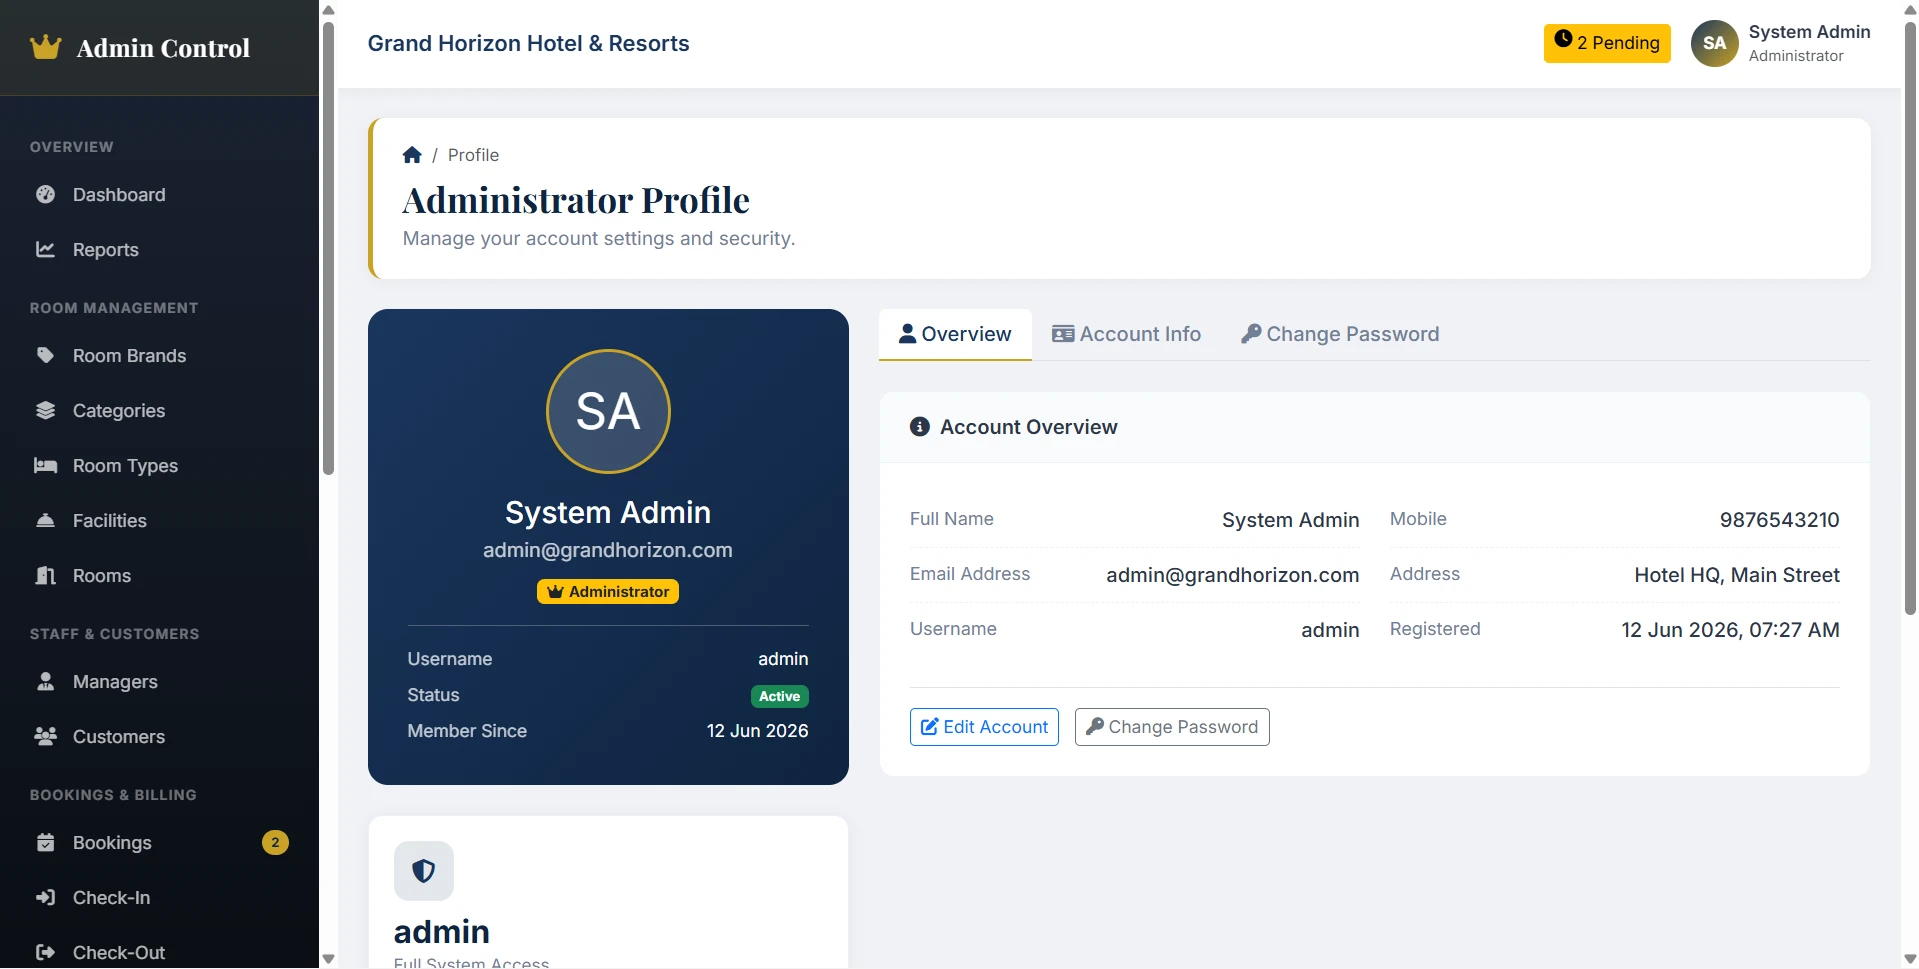This screenshot has height=969, width=1919.
Task: Click the Managers person icon
Action: 45,681
